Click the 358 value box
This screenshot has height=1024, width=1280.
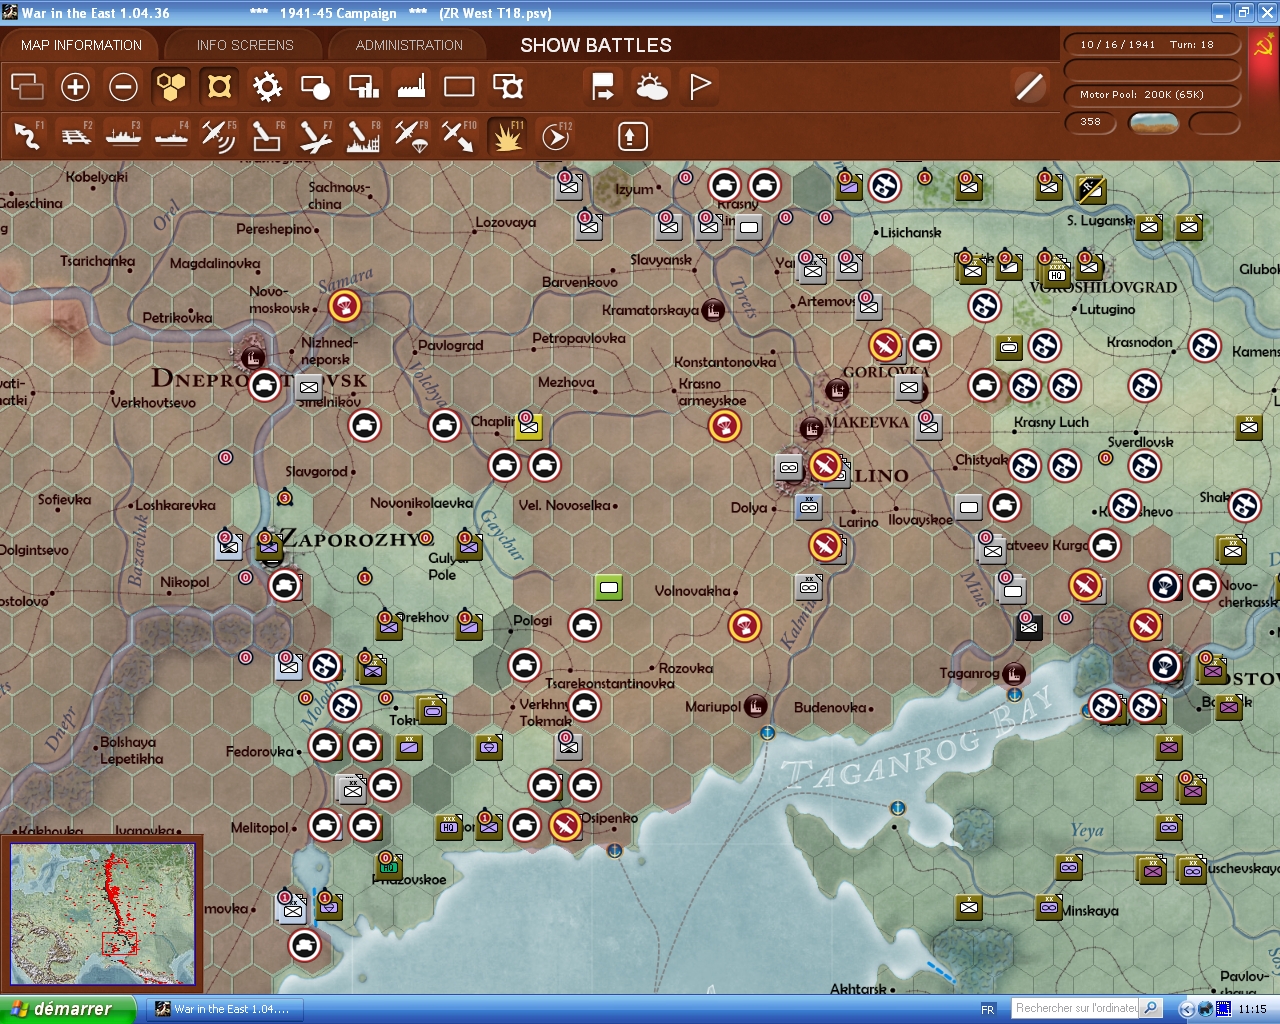pyautogui.click(x=1091, y=122)
